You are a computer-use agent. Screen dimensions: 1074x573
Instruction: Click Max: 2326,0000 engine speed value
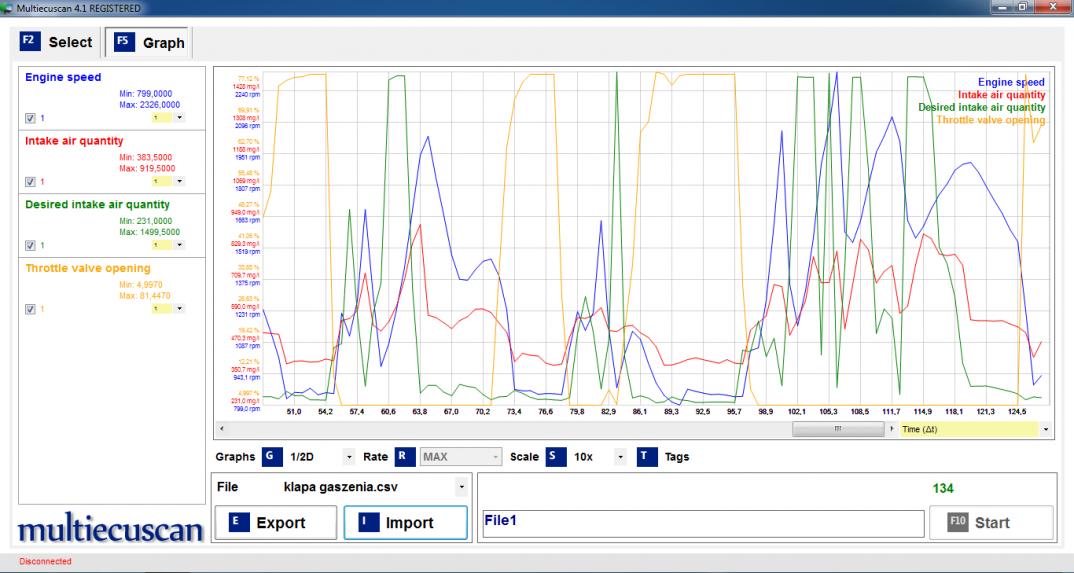(149, 105)
